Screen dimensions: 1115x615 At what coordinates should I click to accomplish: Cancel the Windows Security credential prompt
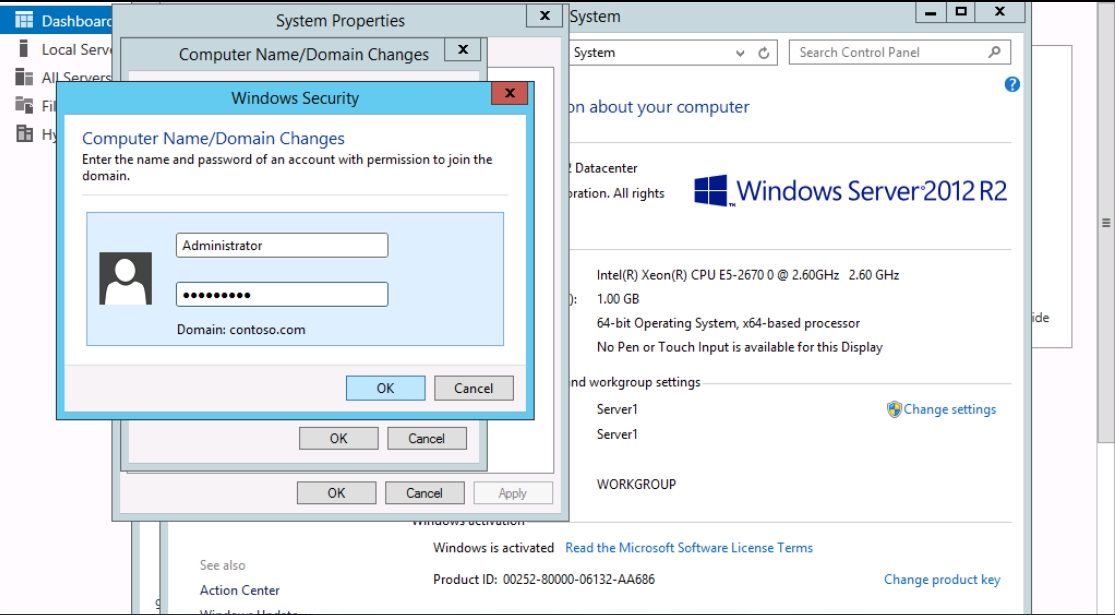tap(473, 388)
